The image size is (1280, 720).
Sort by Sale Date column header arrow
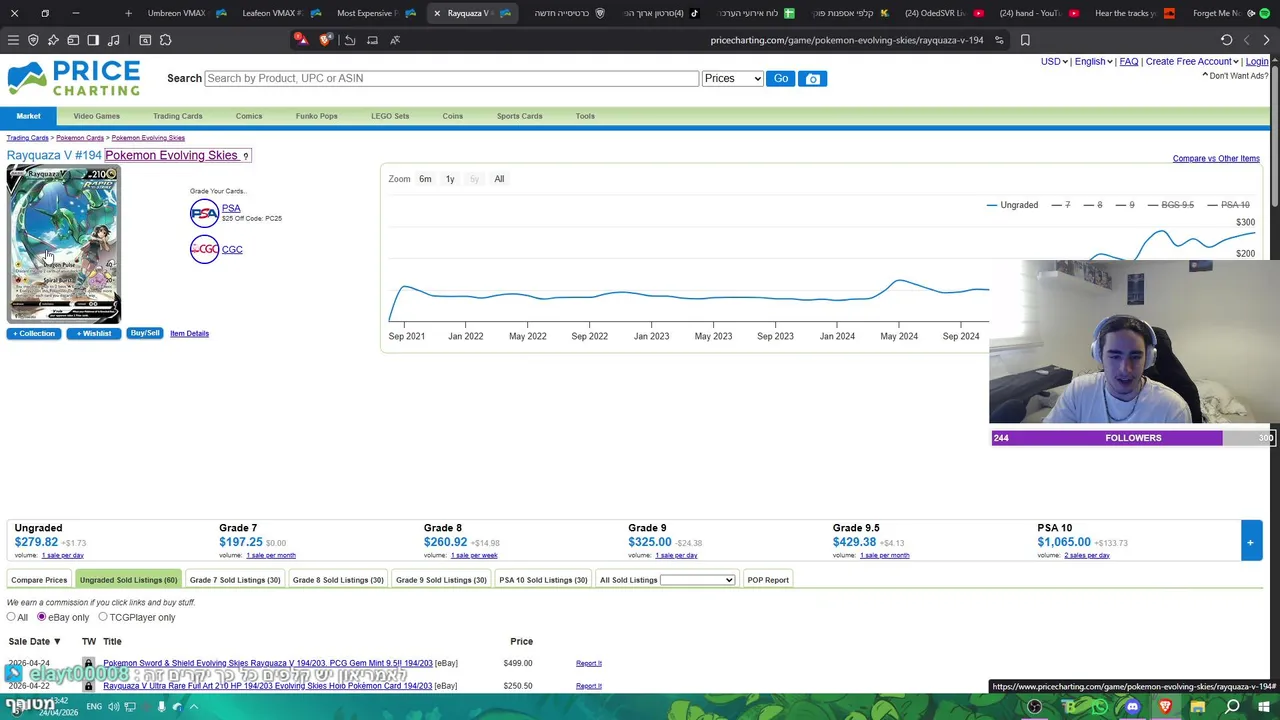(57, 641)
